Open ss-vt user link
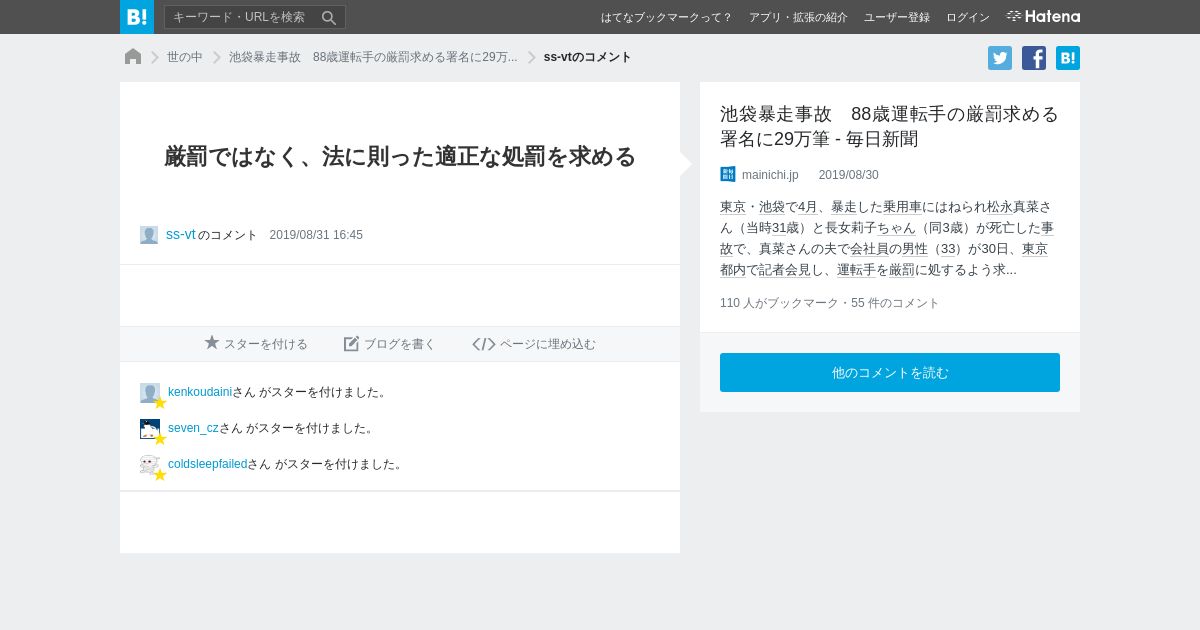The height and width of the screenshot is (630, 1200). click(x=181, y=234)
